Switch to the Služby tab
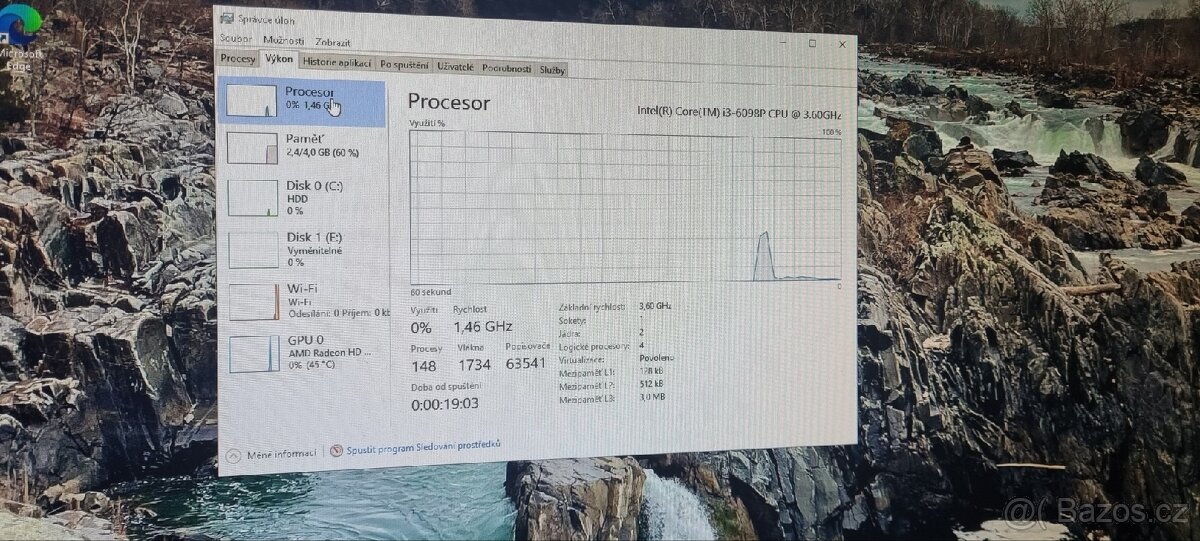1200x541 pixels. click(x=552, y=70)
